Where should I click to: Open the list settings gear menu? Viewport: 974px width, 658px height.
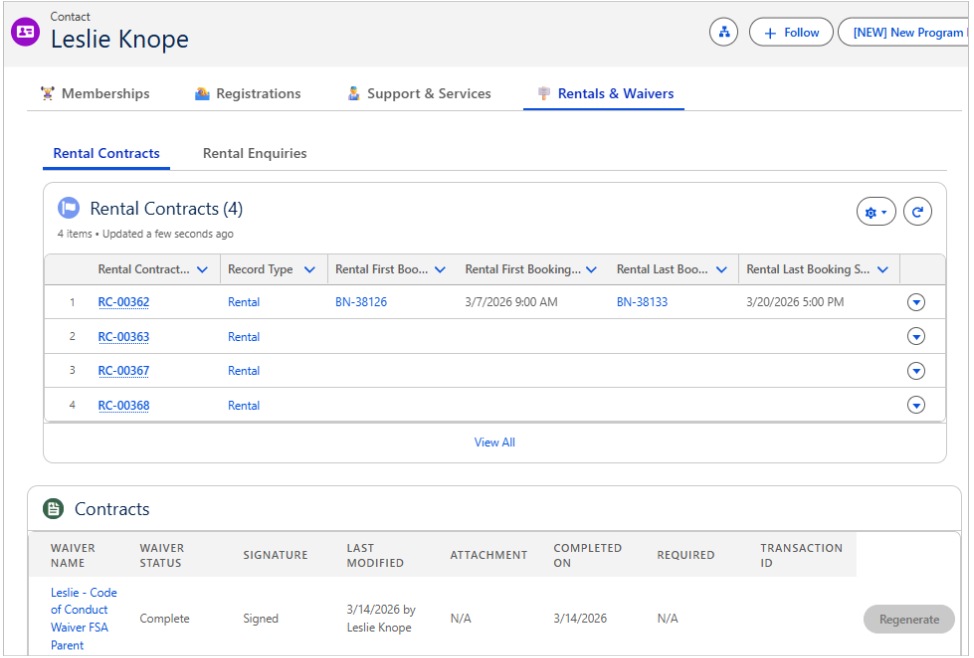(876, 212)
